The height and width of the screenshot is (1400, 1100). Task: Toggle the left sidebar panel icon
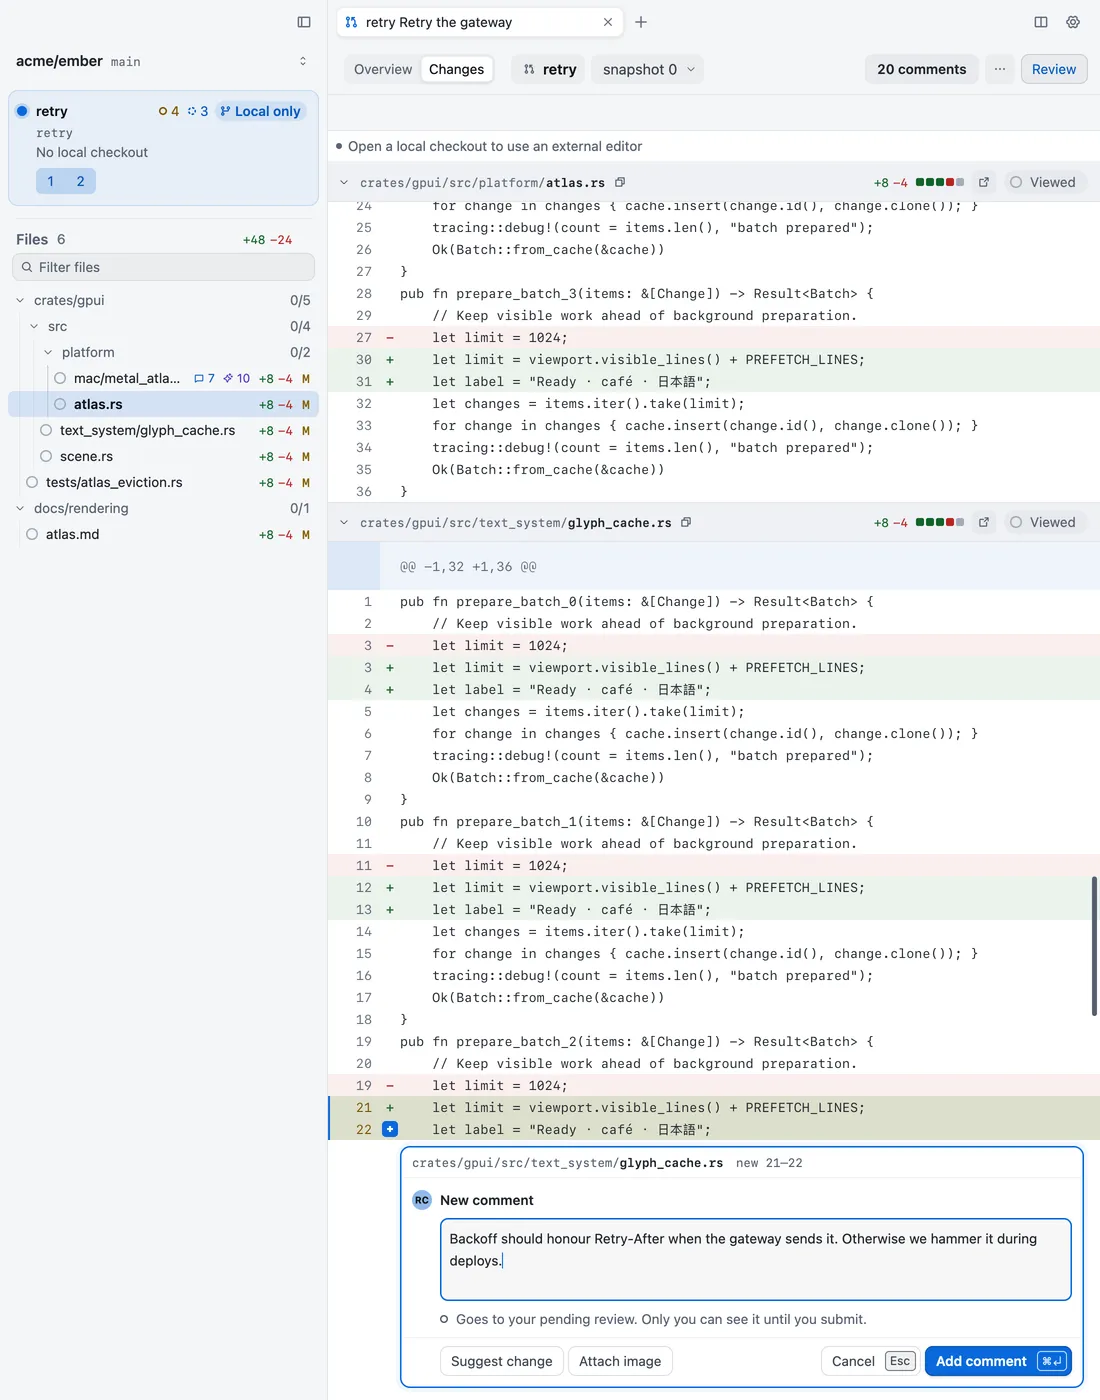(304, 22)
